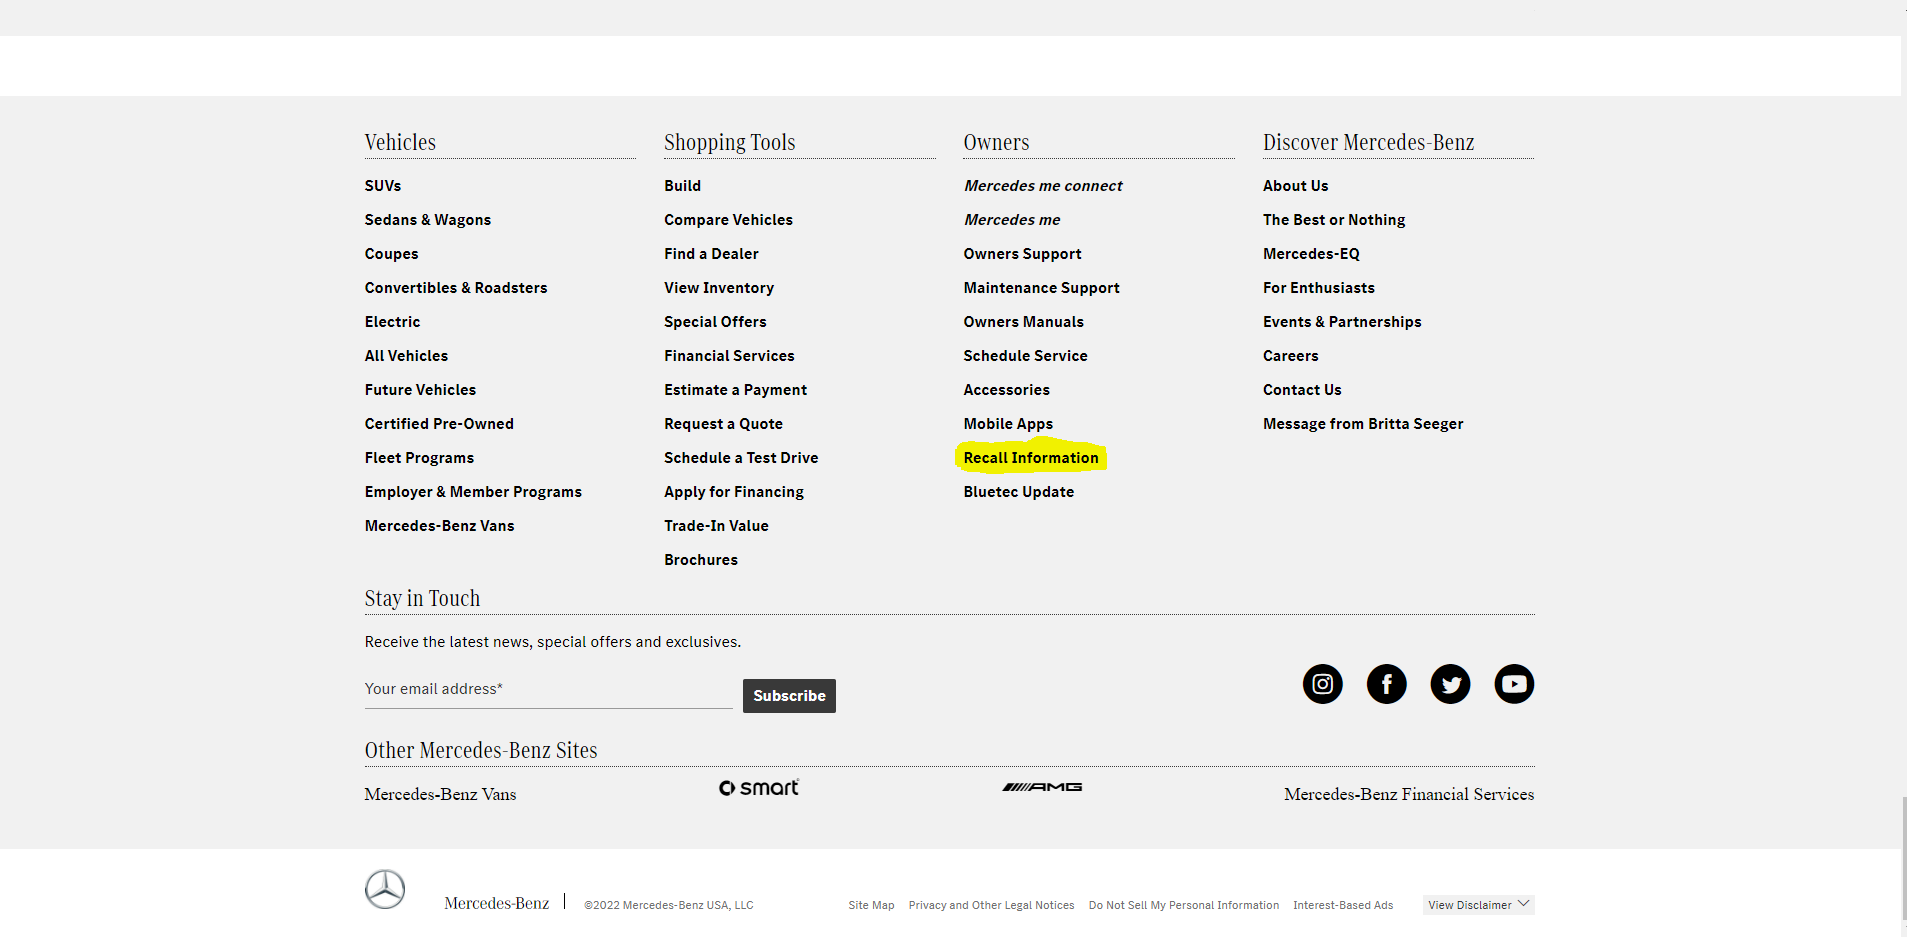
Task: Open the Instagram social icon
Action: [1322, 684]
